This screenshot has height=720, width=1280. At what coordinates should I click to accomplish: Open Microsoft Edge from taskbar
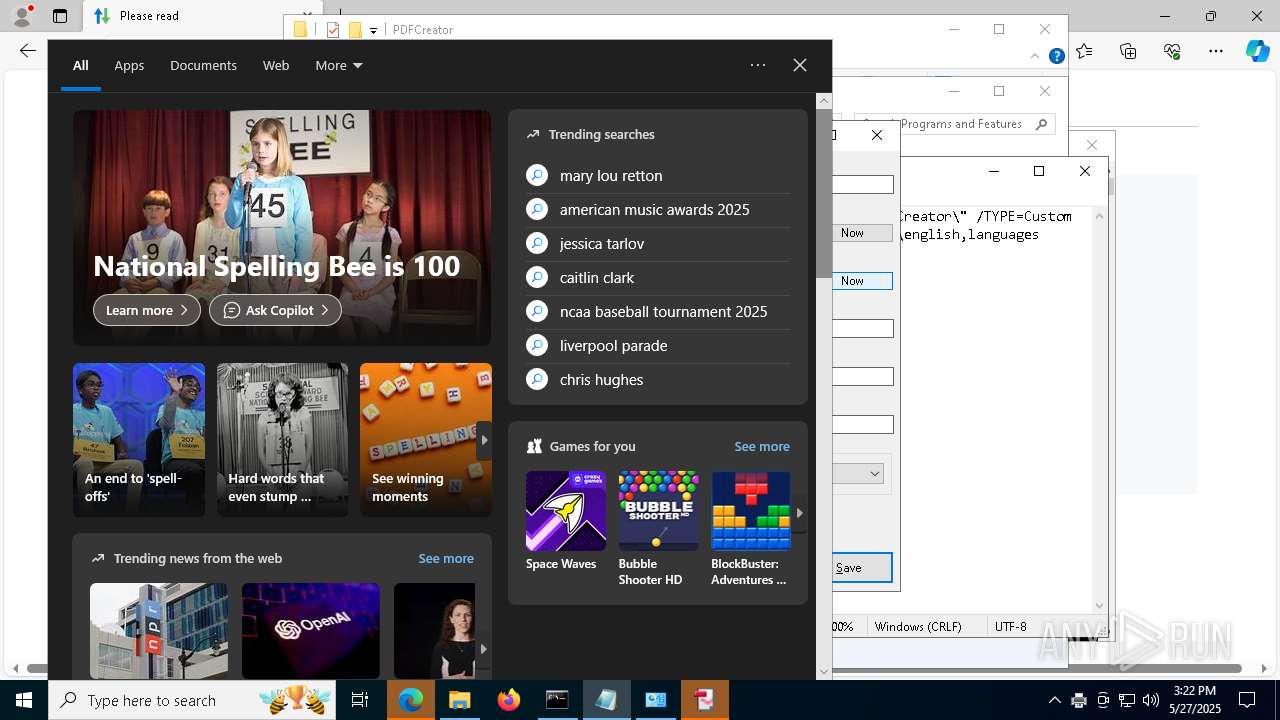click(x=411, y=701)
